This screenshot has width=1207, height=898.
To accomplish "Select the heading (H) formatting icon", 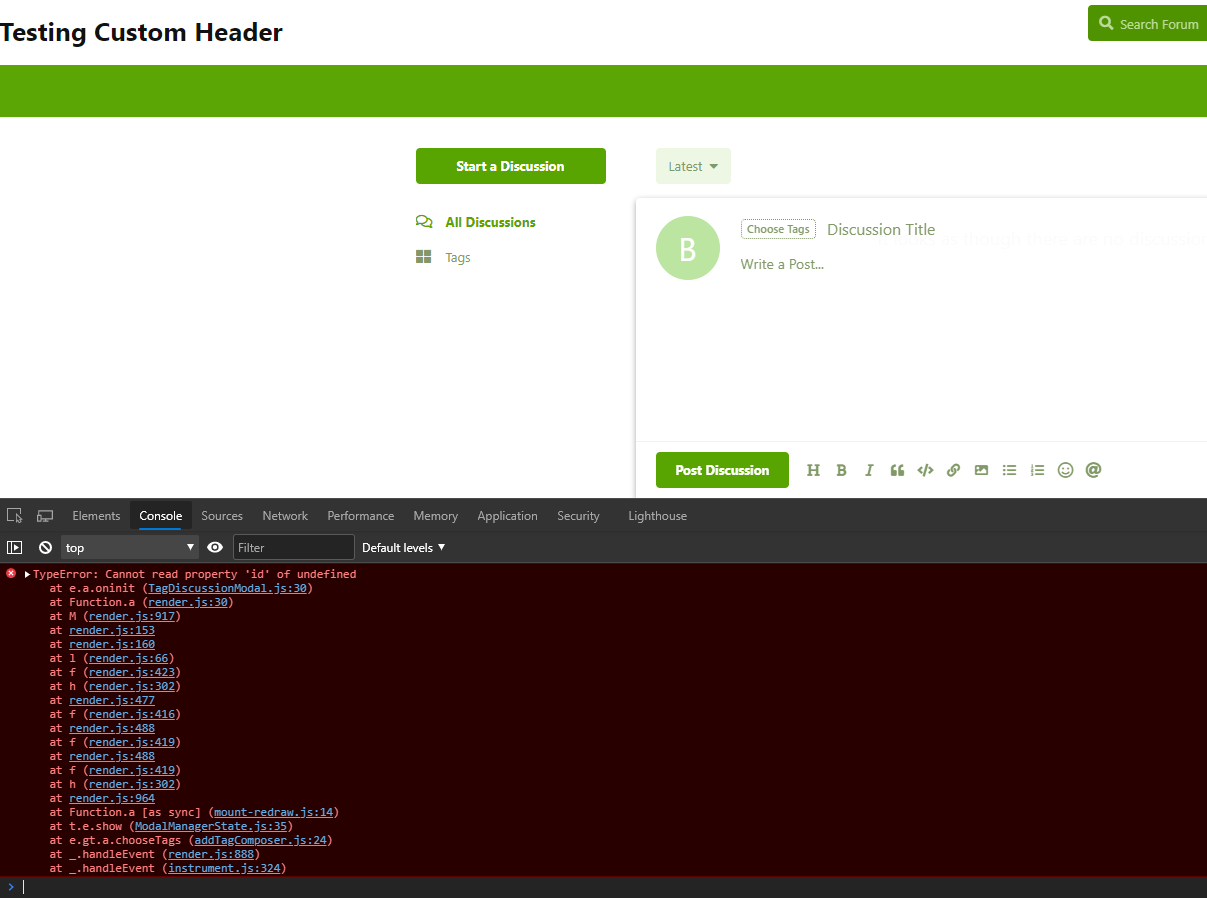I will click(813, 469).
